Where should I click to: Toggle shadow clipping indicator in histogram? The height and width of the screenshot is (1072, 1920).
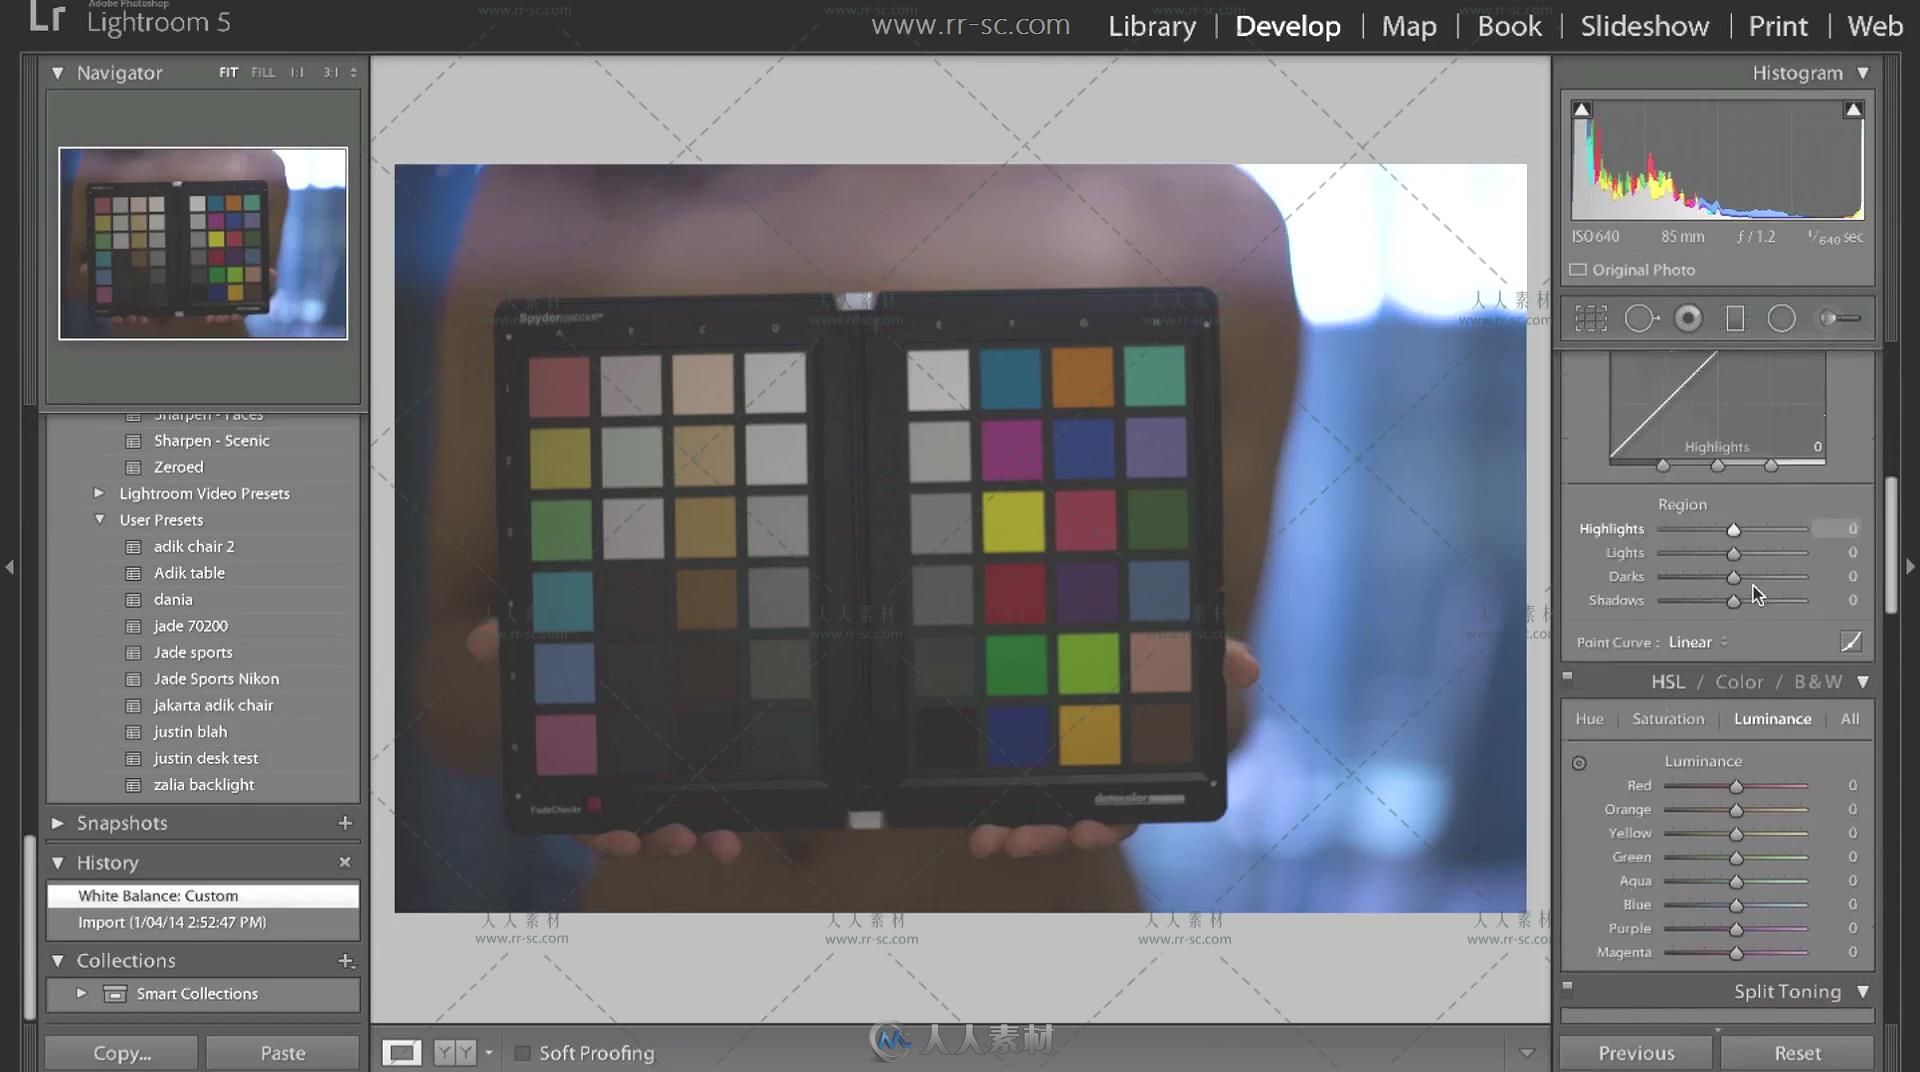(x=1582, y=109)
